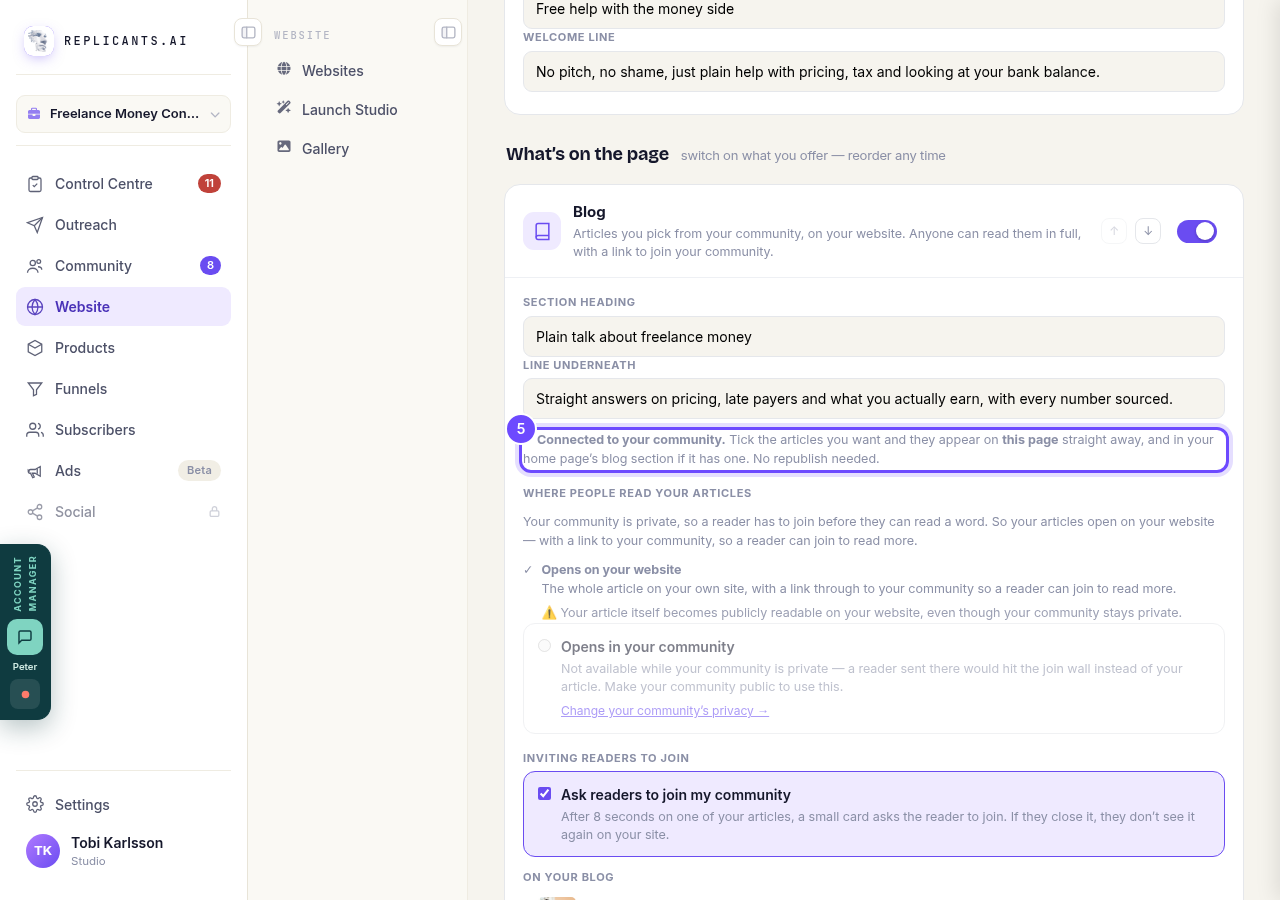Image resolution: width=1280 pixels, height=900 pixels.
Task: Open Websites globe icon in Website panel
Action: (284, 69)
